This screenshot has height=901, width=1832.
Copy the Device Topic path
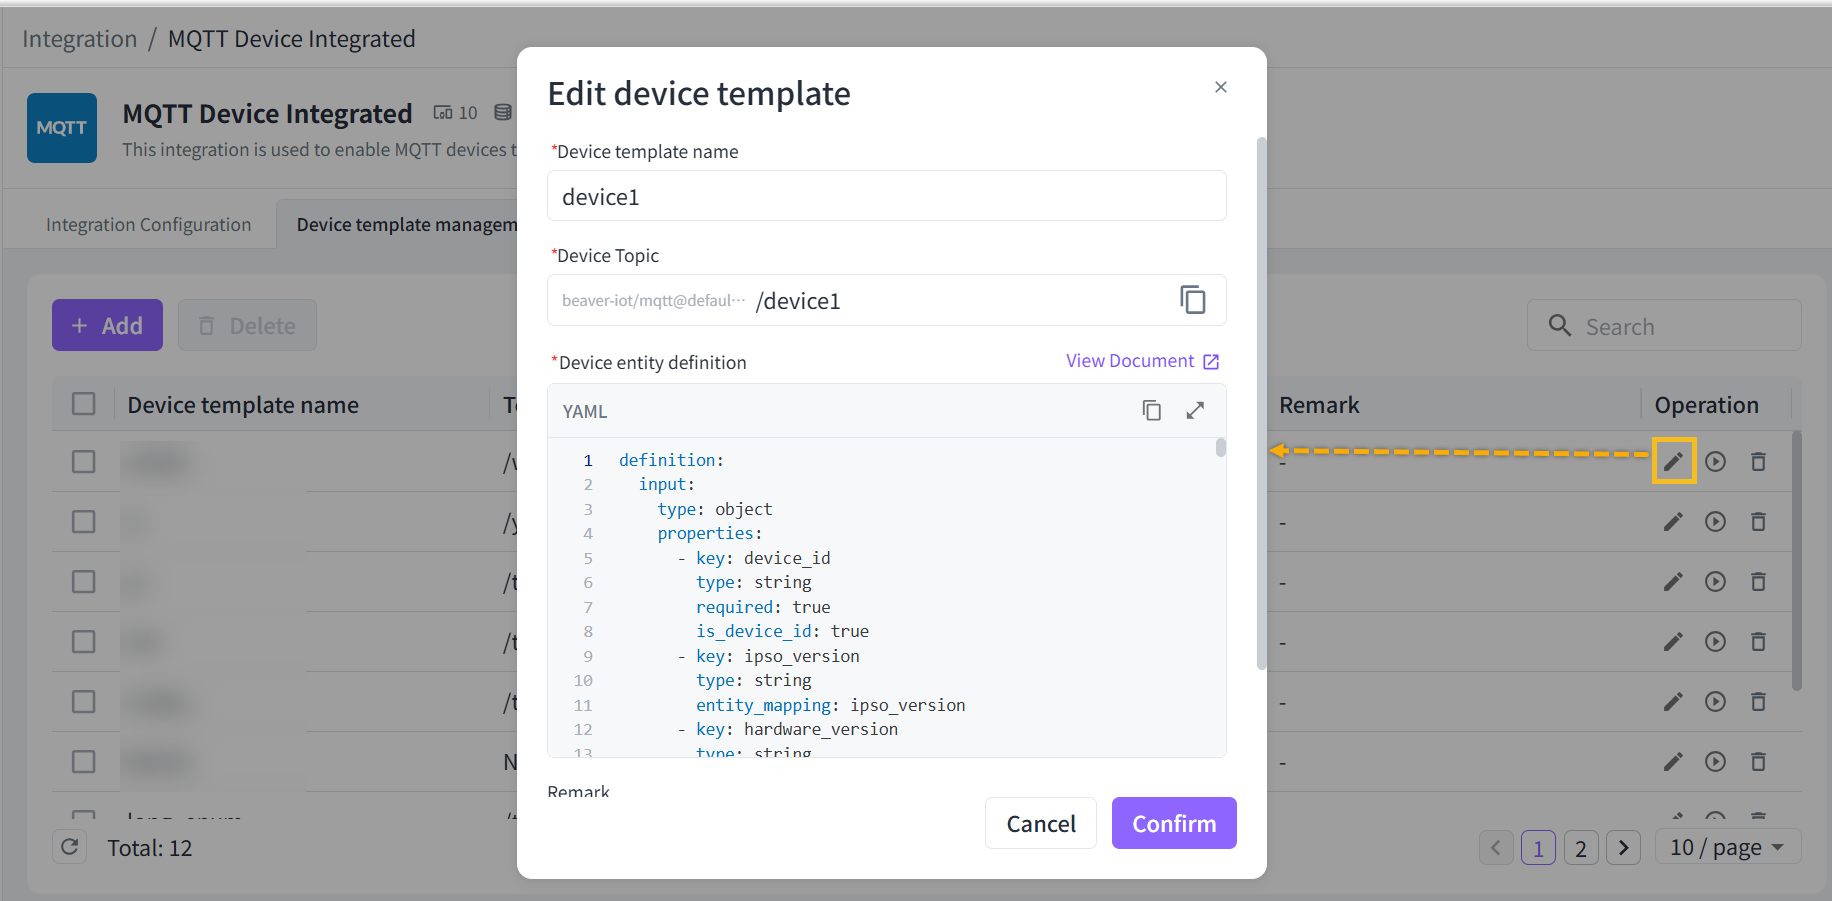click(1192, 300)
